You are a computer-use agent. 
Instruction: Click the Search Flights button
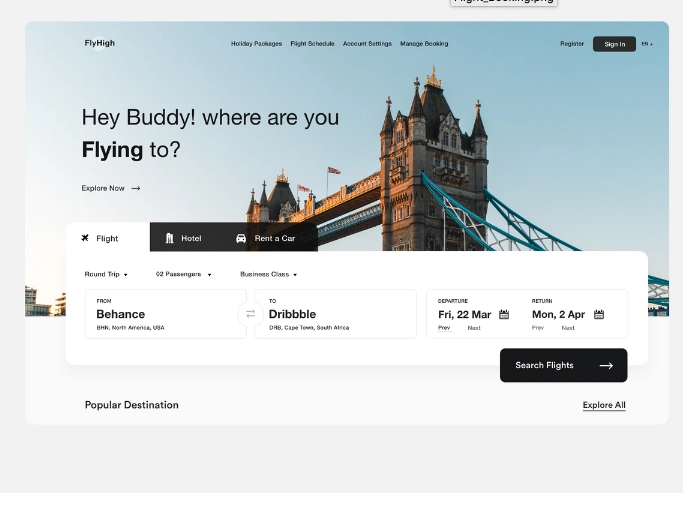pos(564,365)
